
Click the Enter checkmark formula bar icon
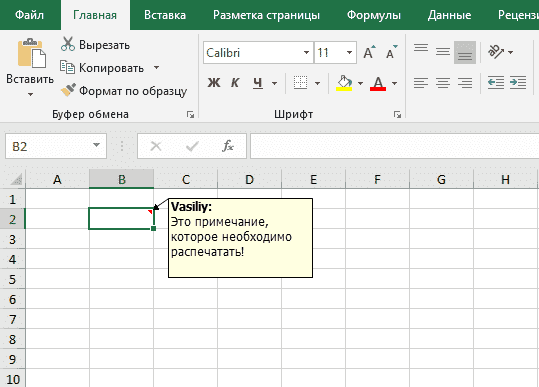point(192,146)
